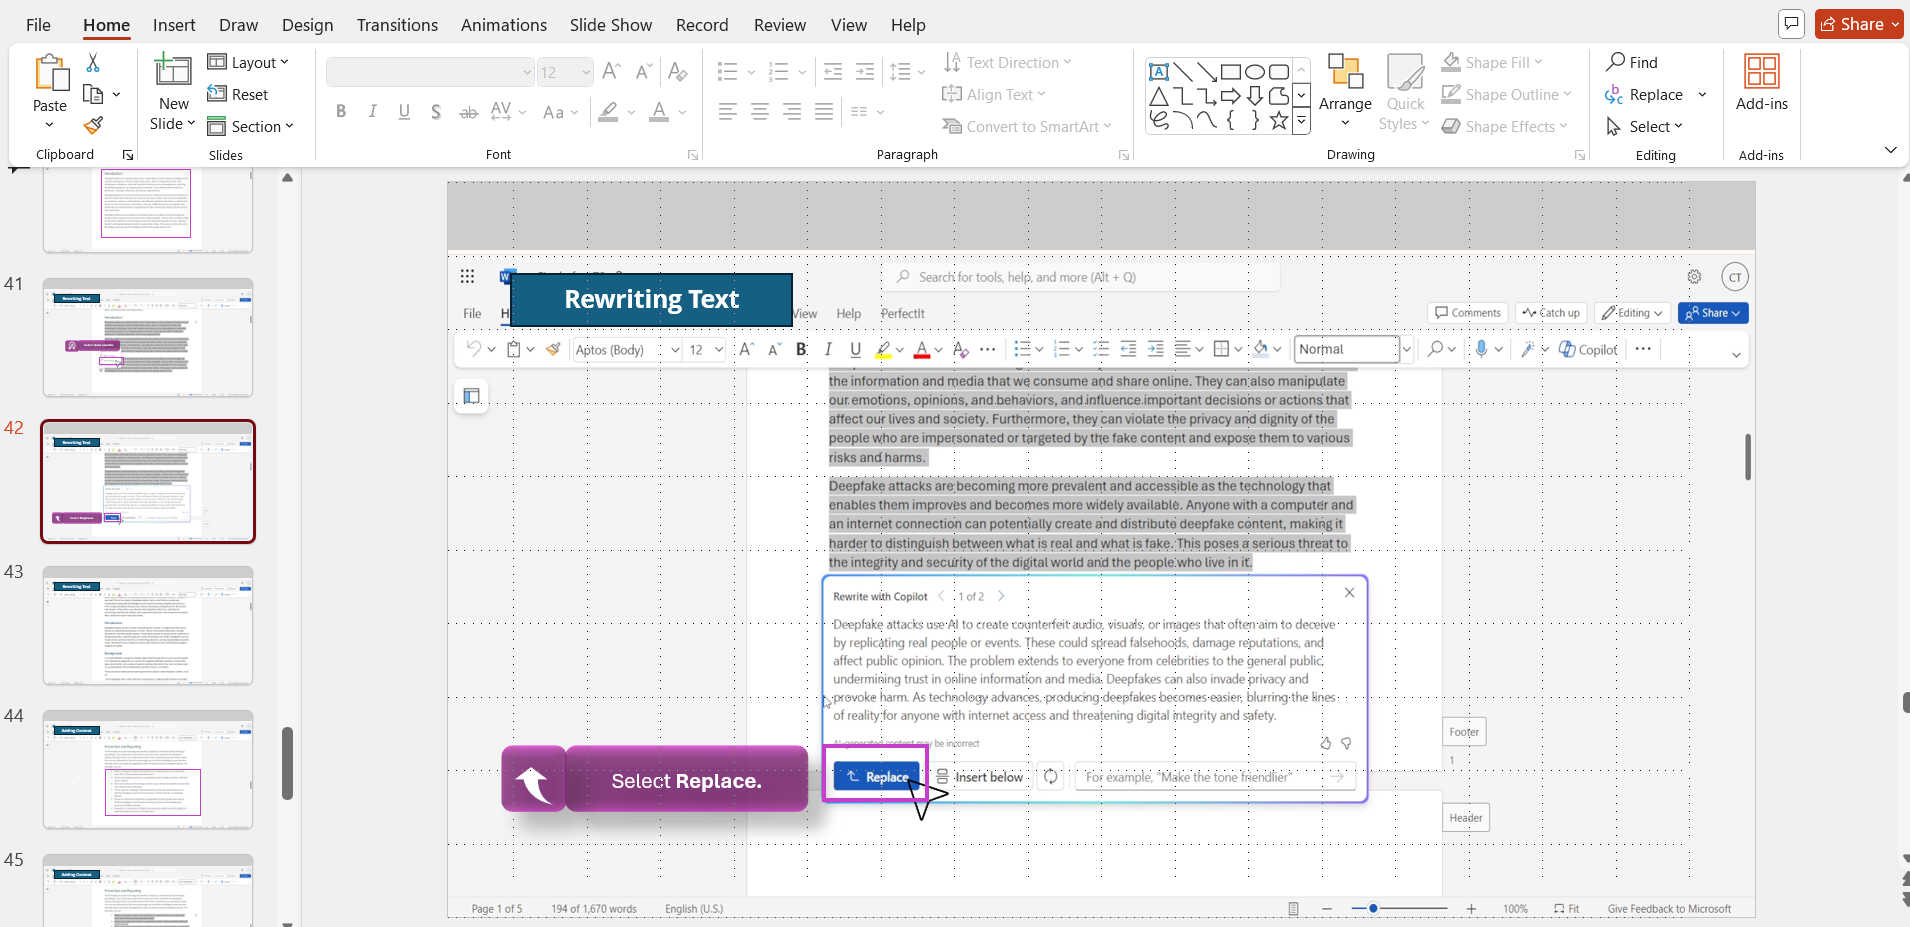The height and width of the screenshot is (927, 1910).
Task: Open Shape Effects dropdown
Action: 1504,126
